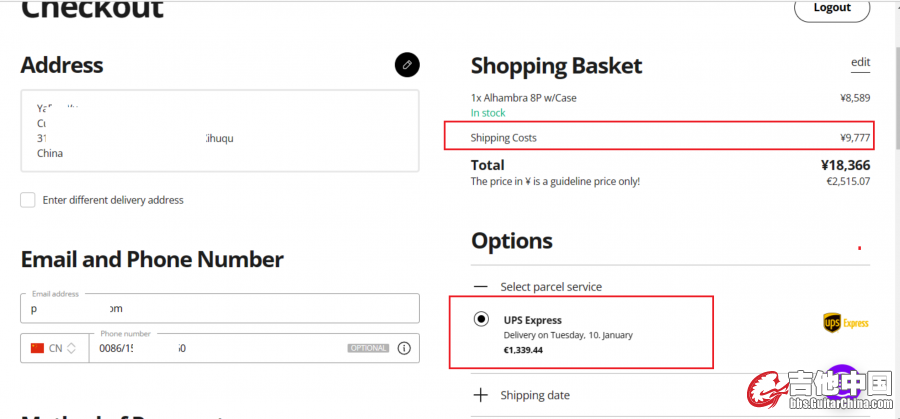Select the UPS Express radio button

pyautogui.click(x=481, y=319)
